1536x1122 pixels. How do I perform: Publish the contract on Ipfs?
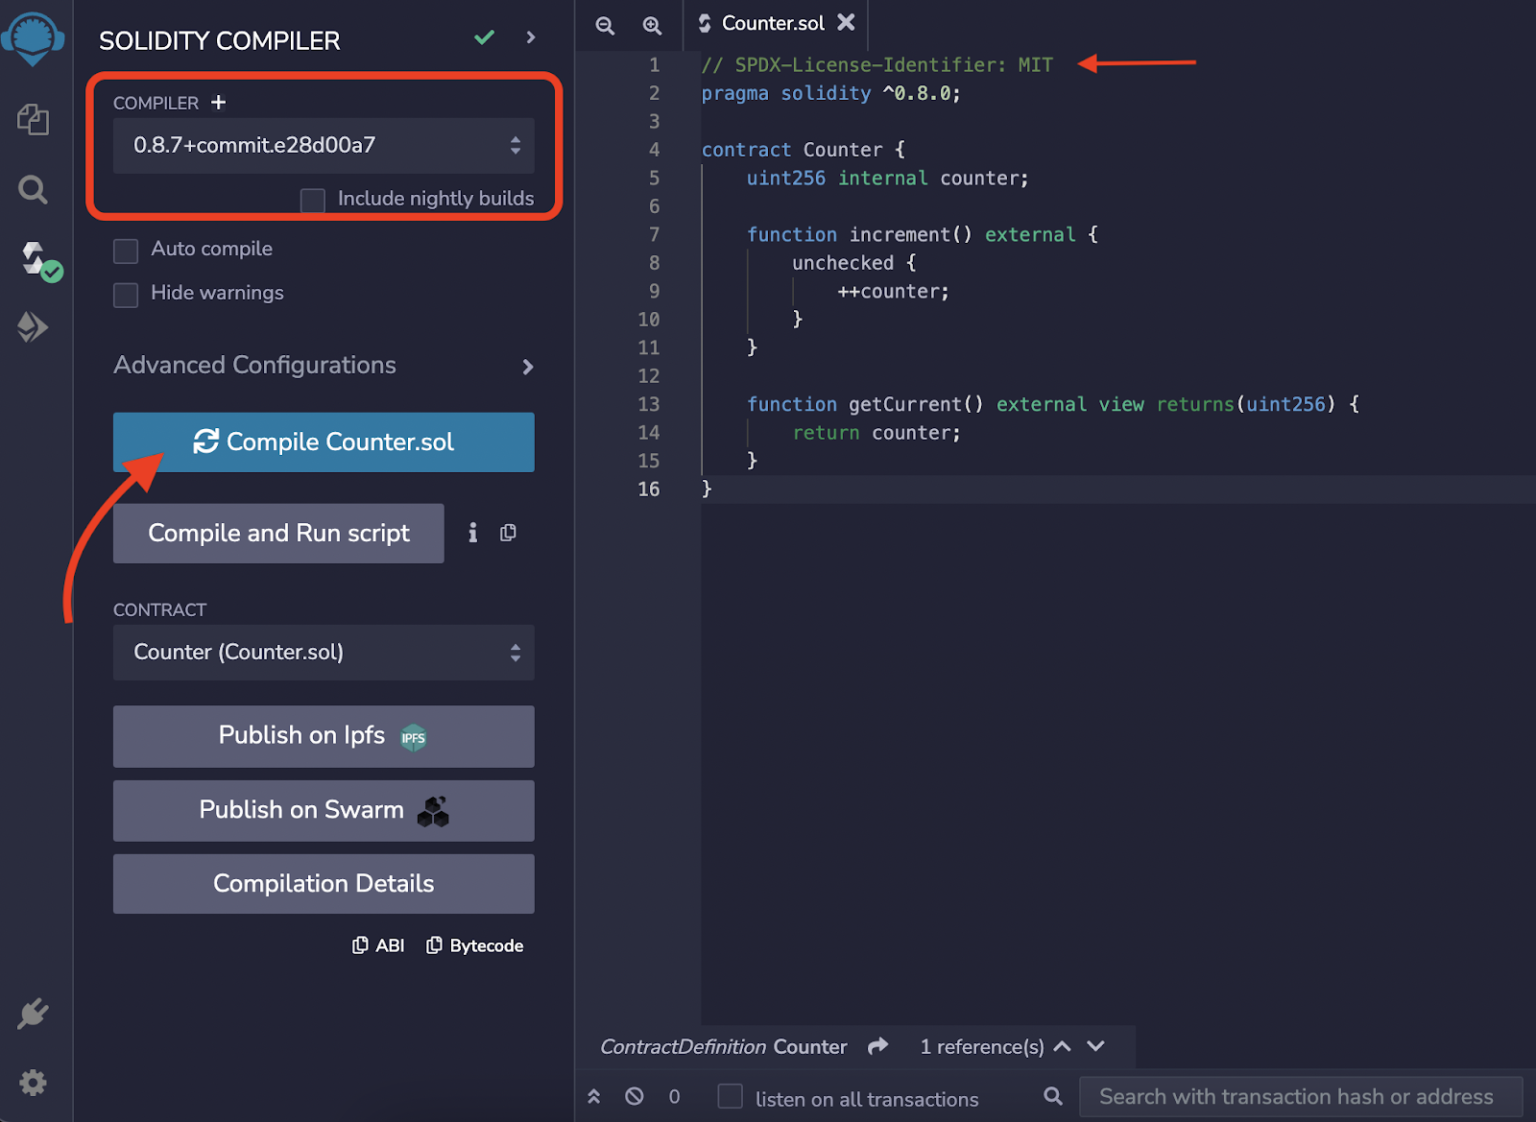tap(323, 736)
